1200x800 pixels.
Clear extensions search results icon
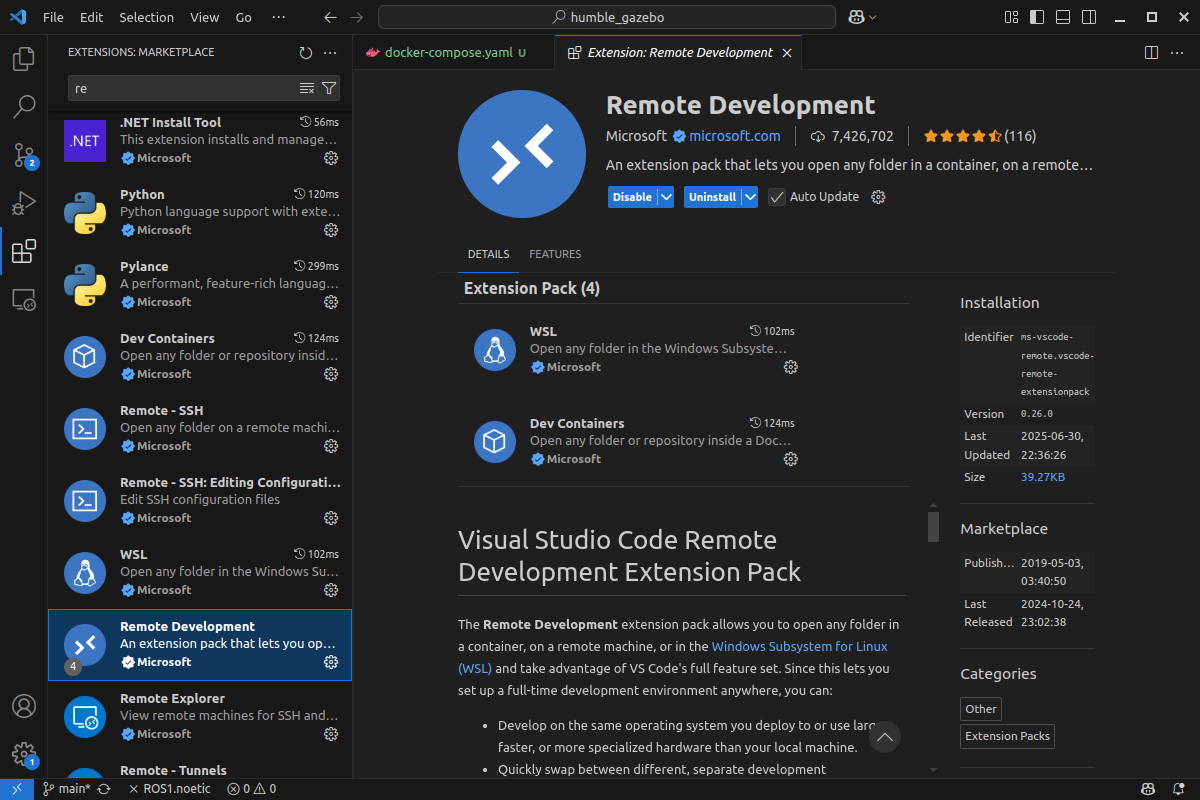pos(307,88)
